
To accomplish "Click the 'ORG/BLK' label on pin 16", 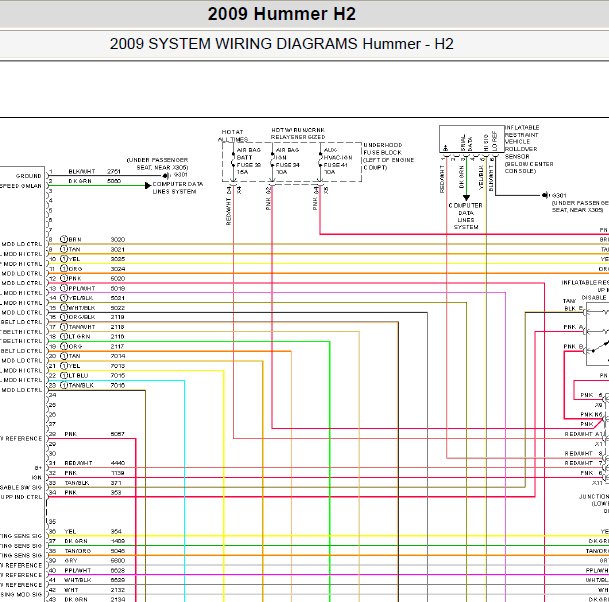I will click(82, 317).
